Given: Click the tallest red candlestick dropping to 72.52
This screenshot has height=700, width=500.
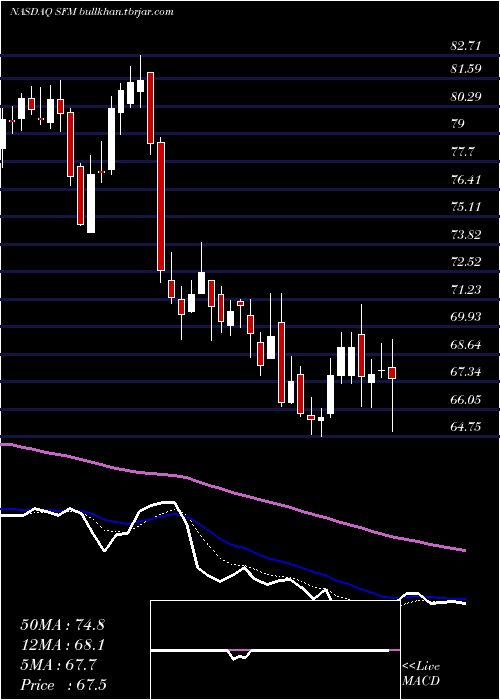Looking at the screenshot, I should pyautogui.click(x=161, y=206).
